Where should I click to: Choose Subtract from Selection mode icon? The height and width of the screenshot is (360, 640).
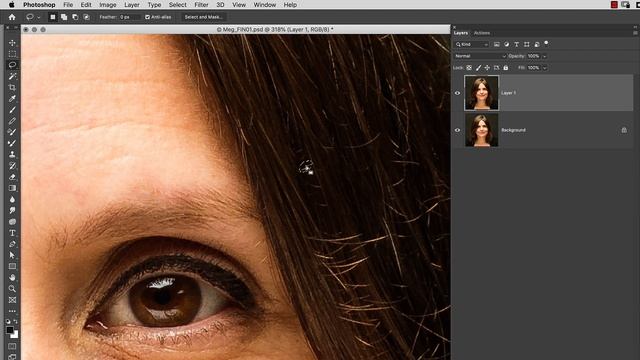coord(75,17)
